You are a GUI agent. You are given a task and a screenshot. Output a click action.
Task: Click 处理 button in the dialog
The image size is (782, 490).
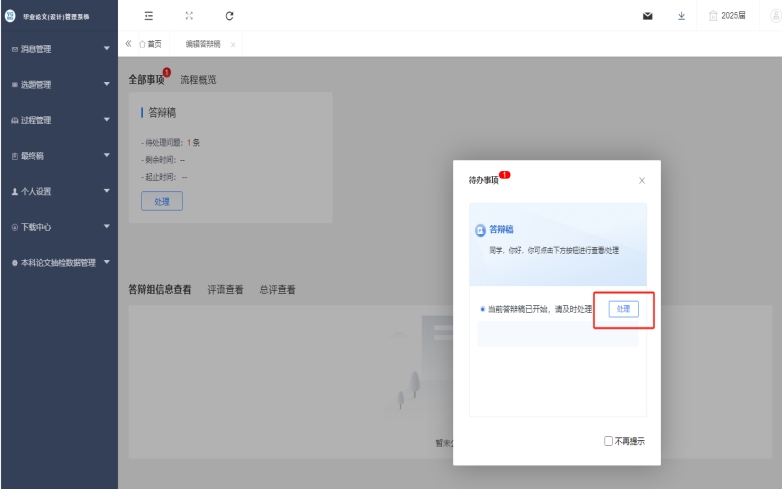[x=623, y=309]
